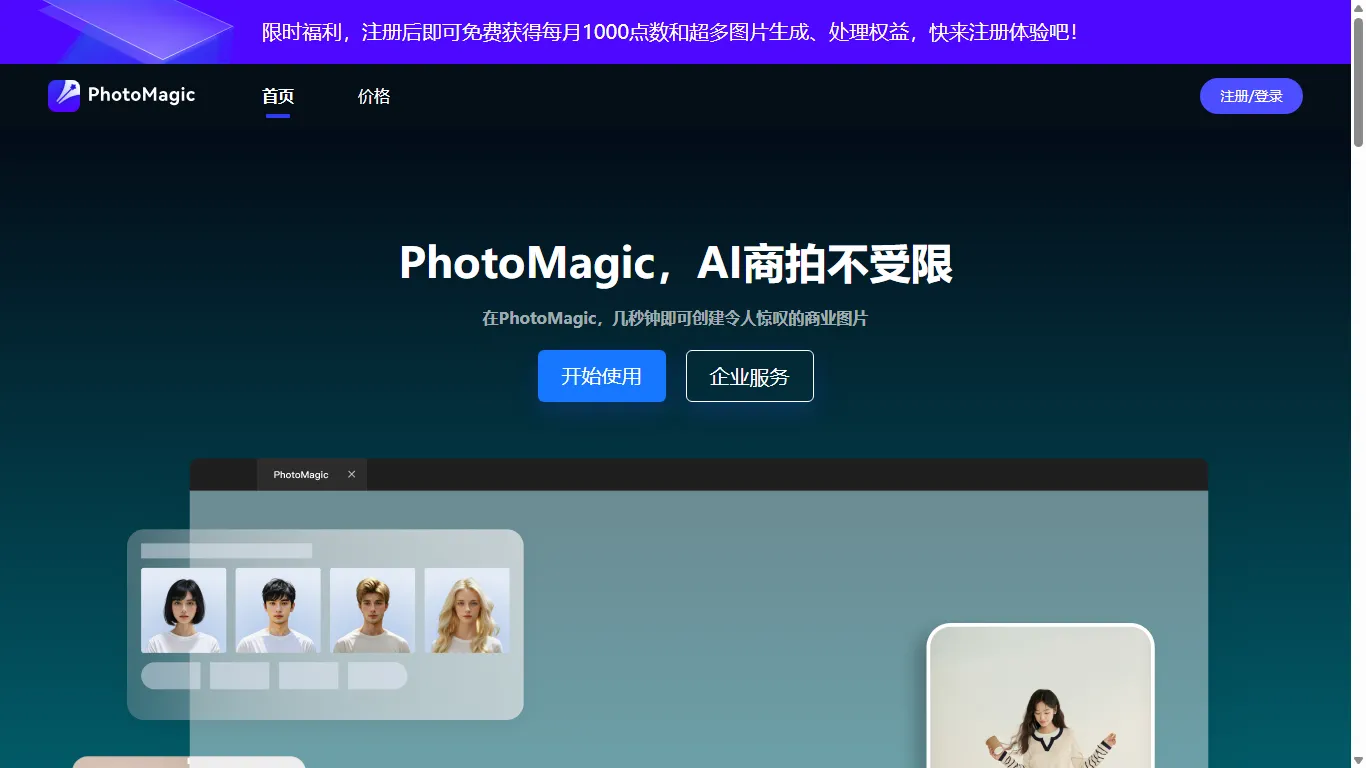Select the brown-haired male model thumbnail
The height and width of the screenshot is (768, 1366).
372,609
